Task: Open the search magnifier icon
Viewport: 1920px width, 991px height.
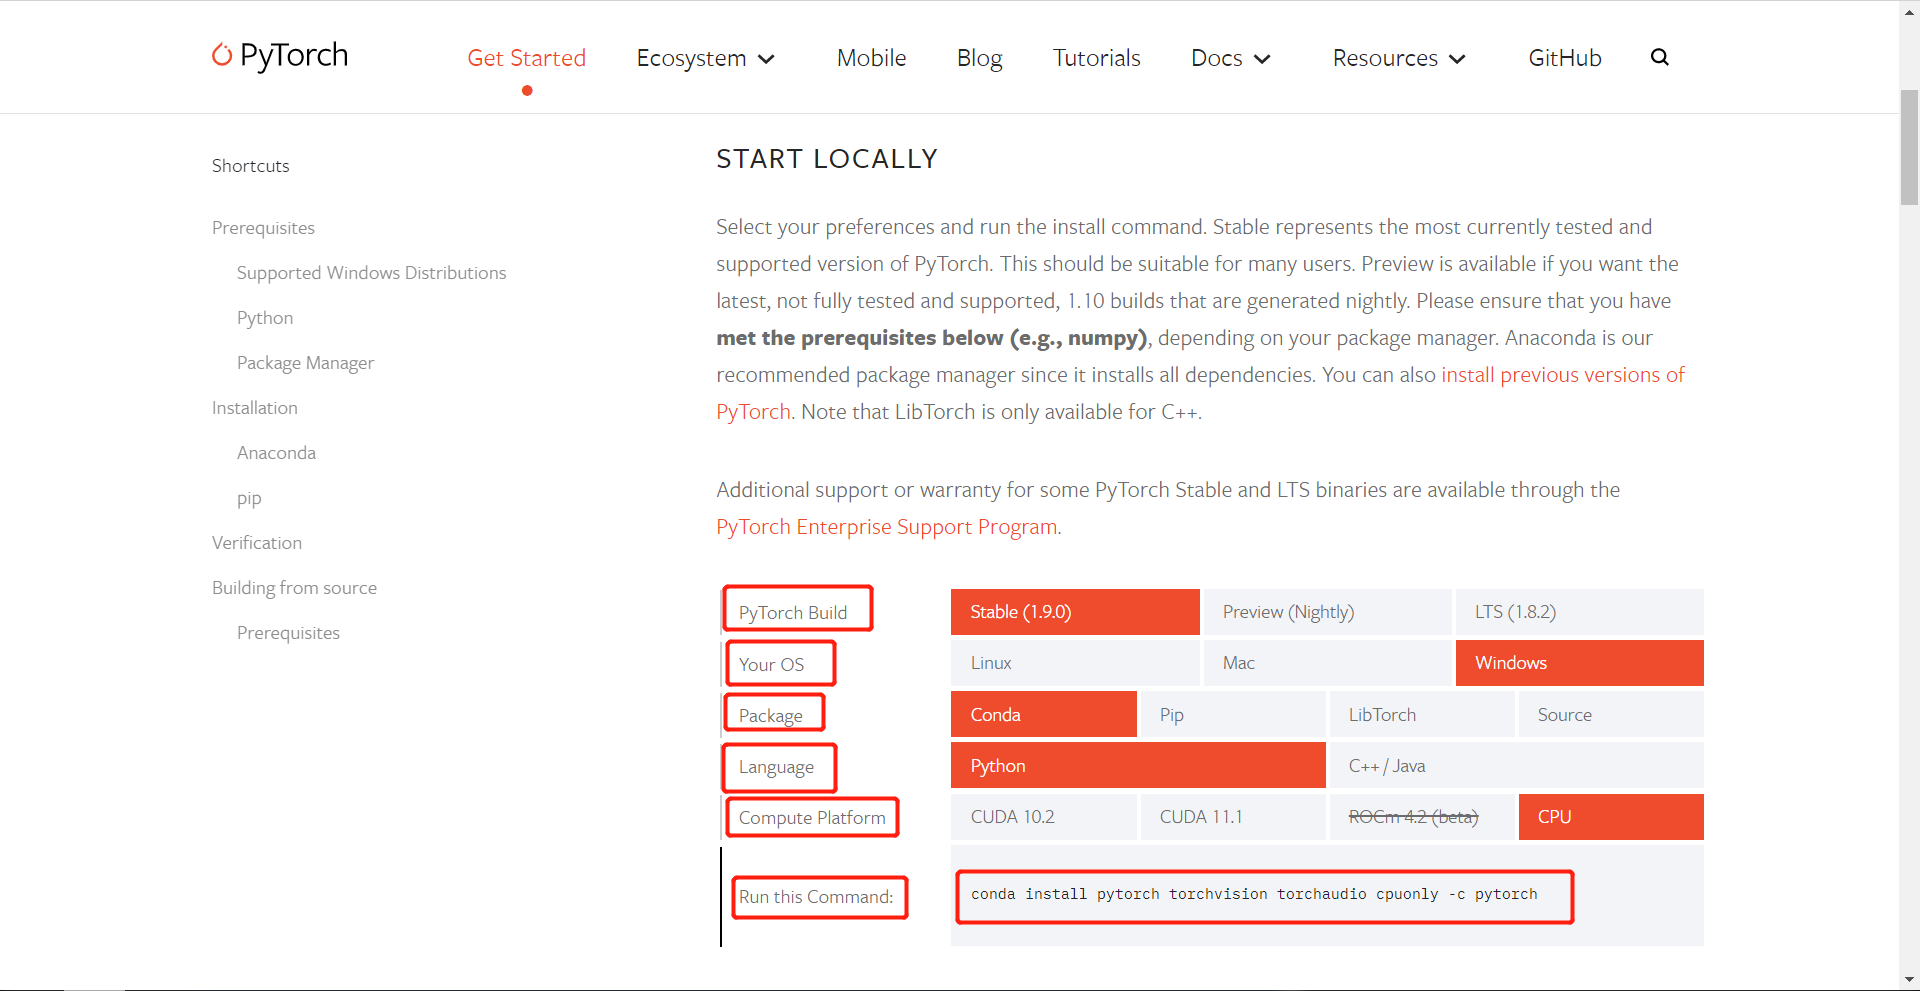Action: [x=1660, y=57]
